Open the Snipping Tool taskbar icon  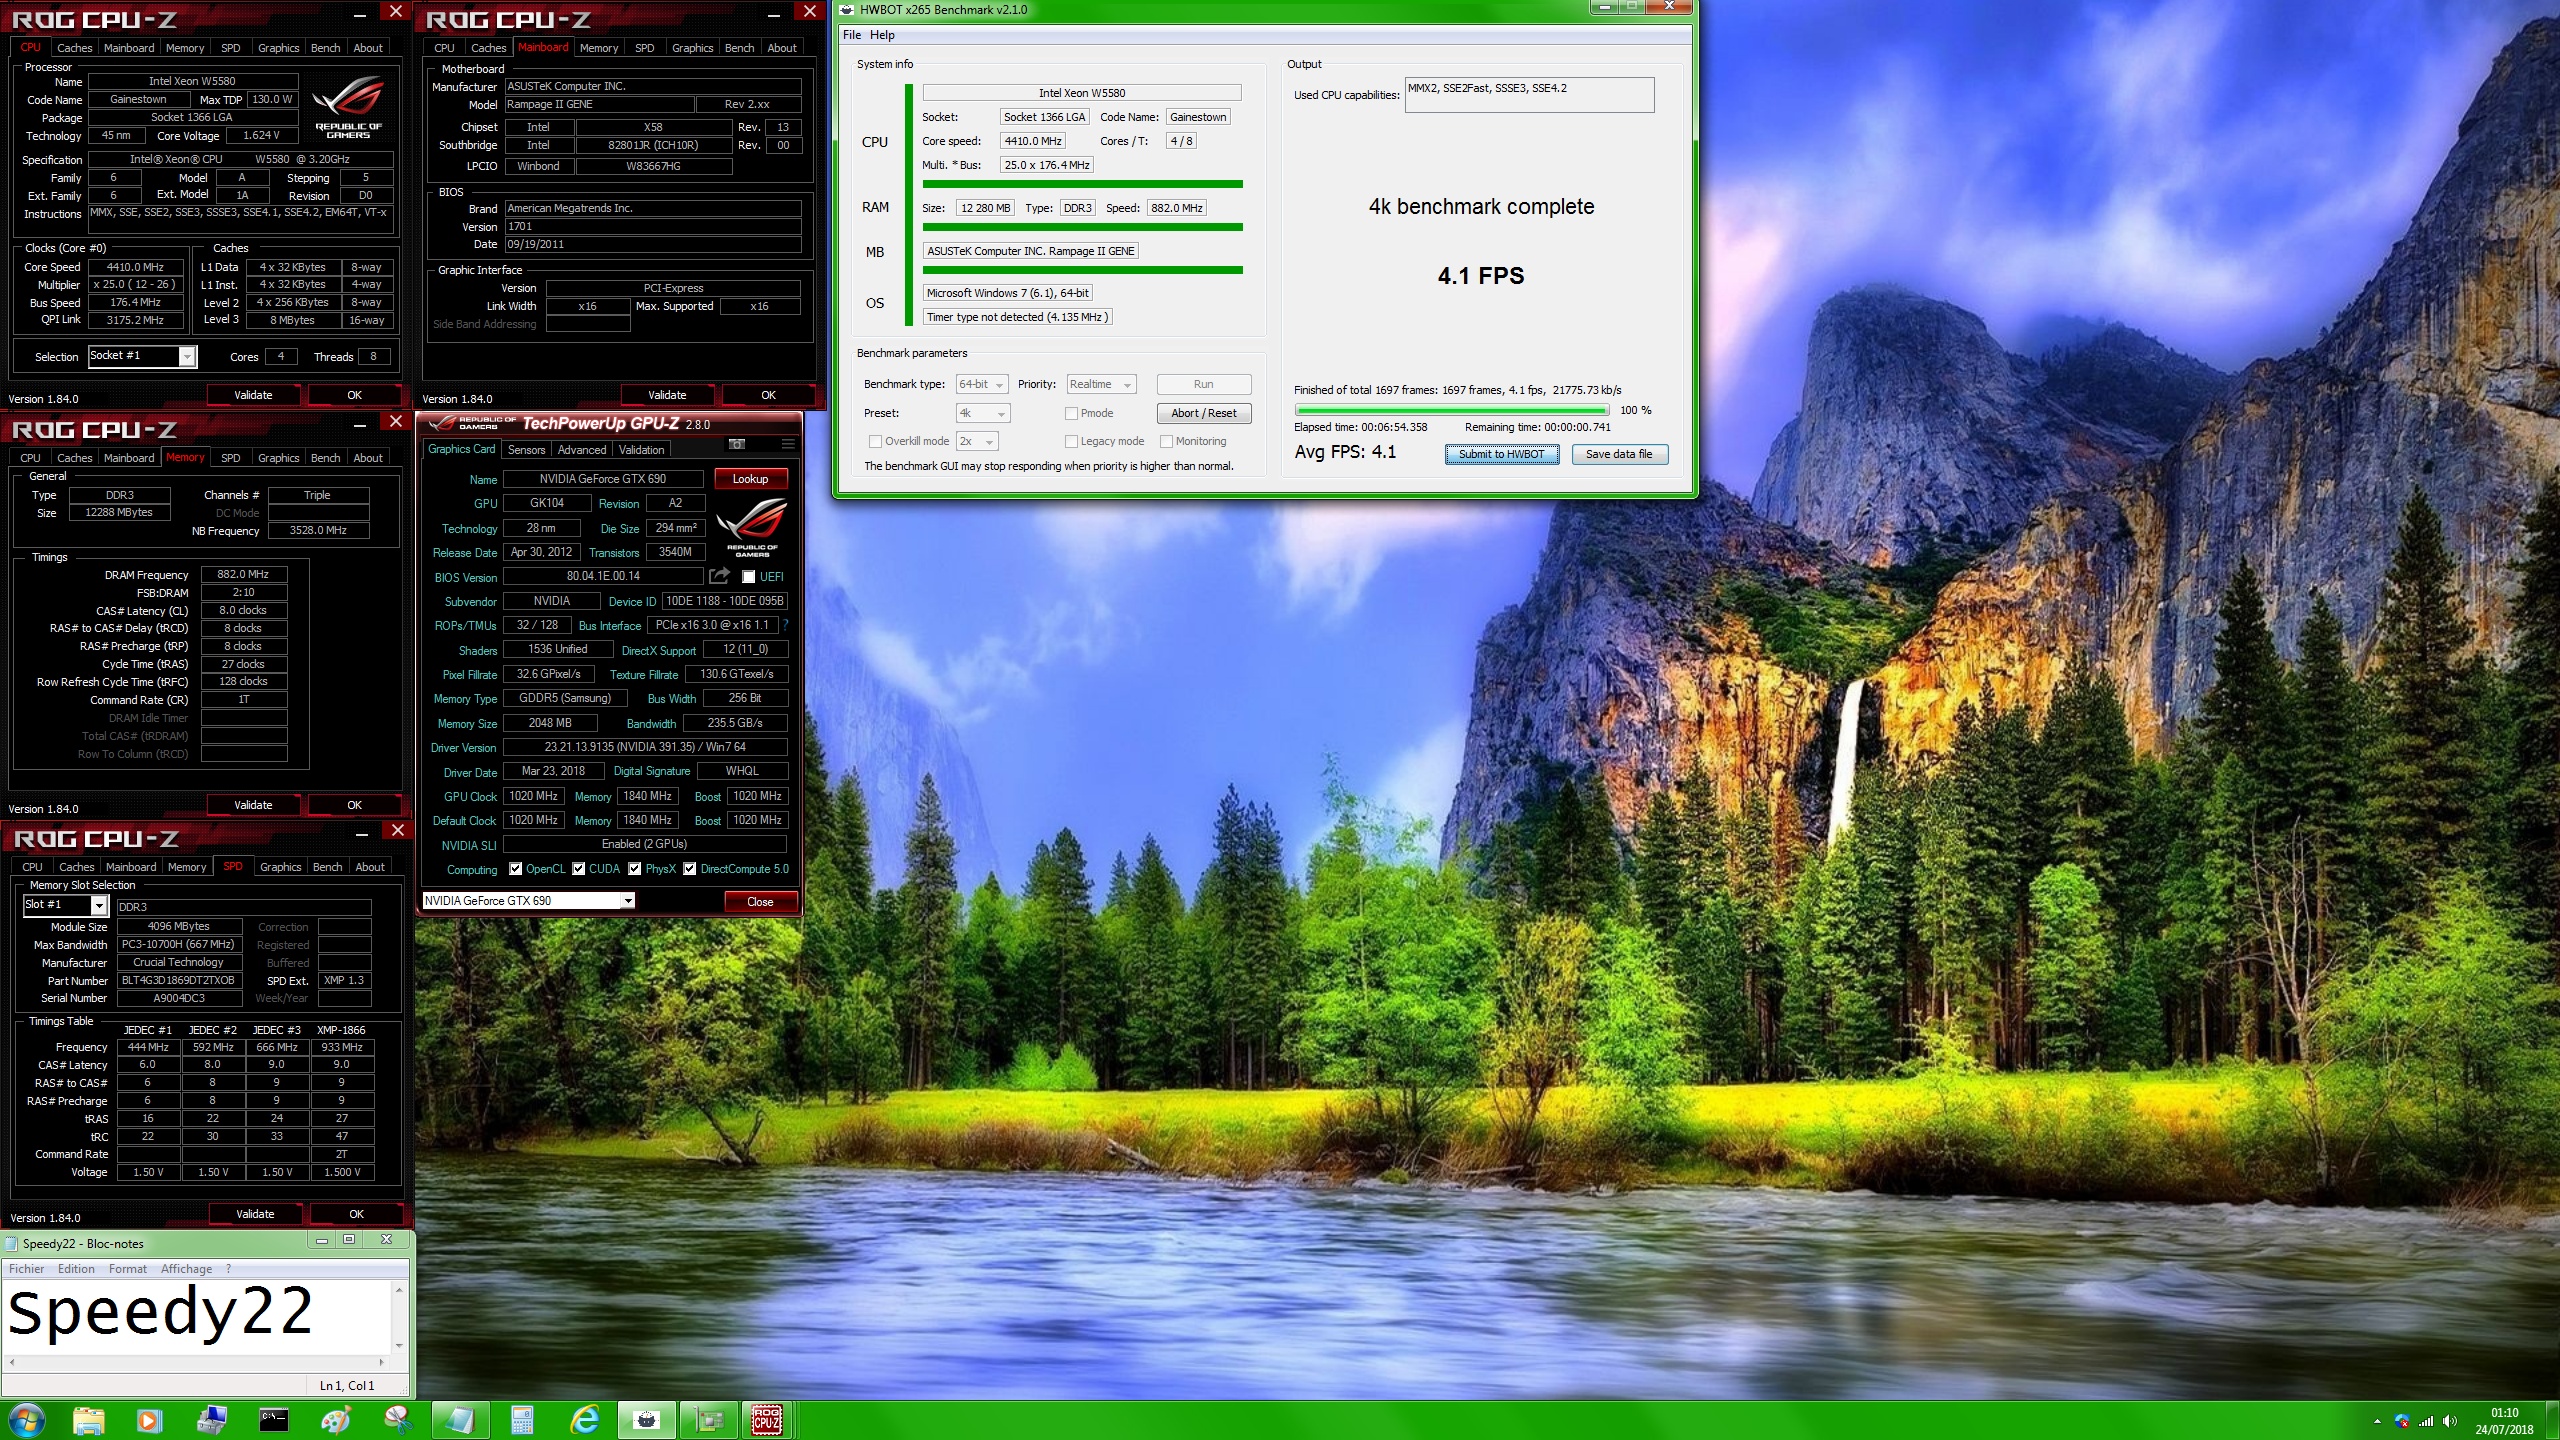tap(398, 1420)
